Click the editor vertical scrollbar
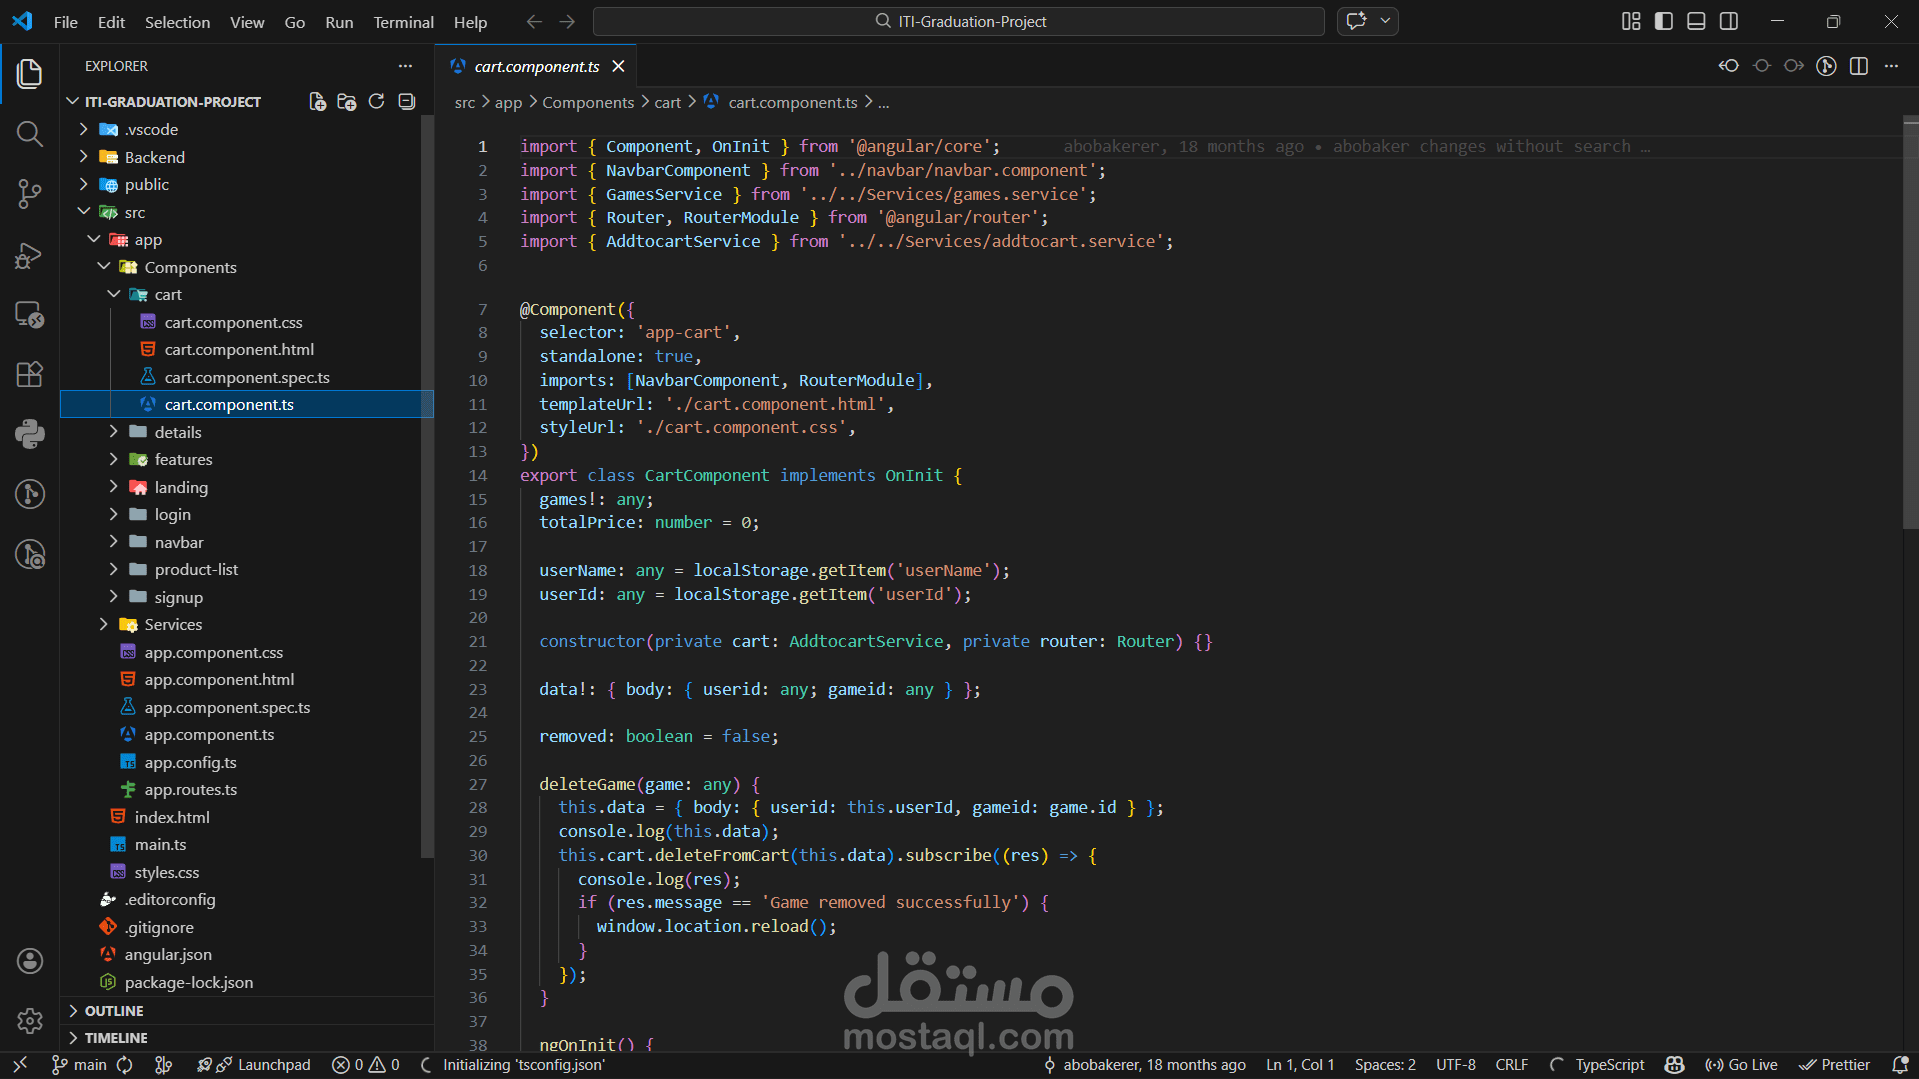 coord(1910,325)
